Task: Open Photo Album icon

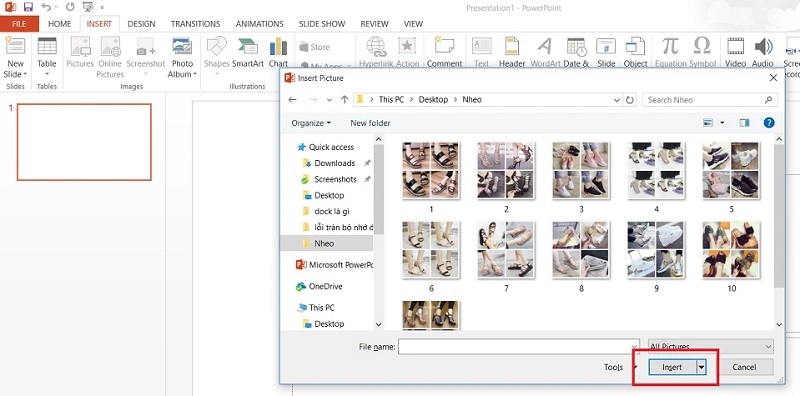Action: click(182, 46)
